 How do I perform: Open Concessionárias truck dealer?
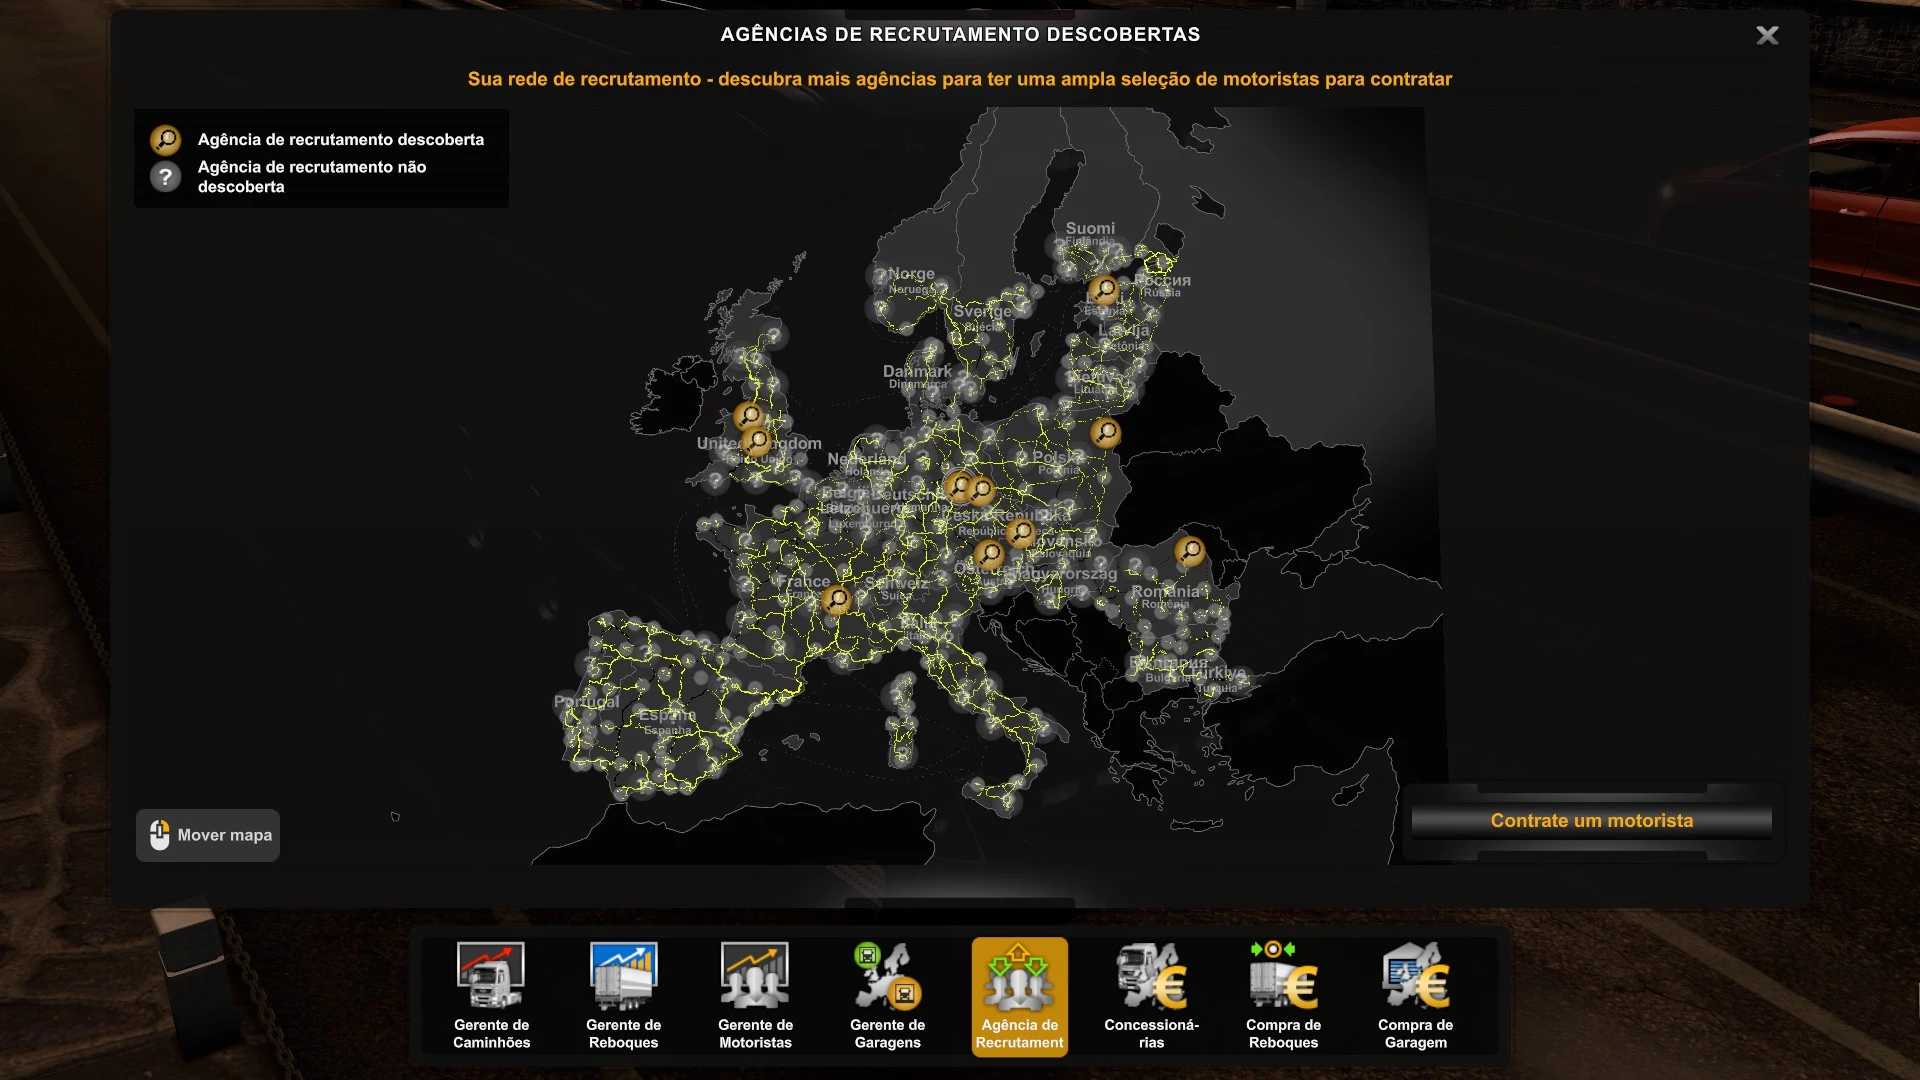point(1151,995)
